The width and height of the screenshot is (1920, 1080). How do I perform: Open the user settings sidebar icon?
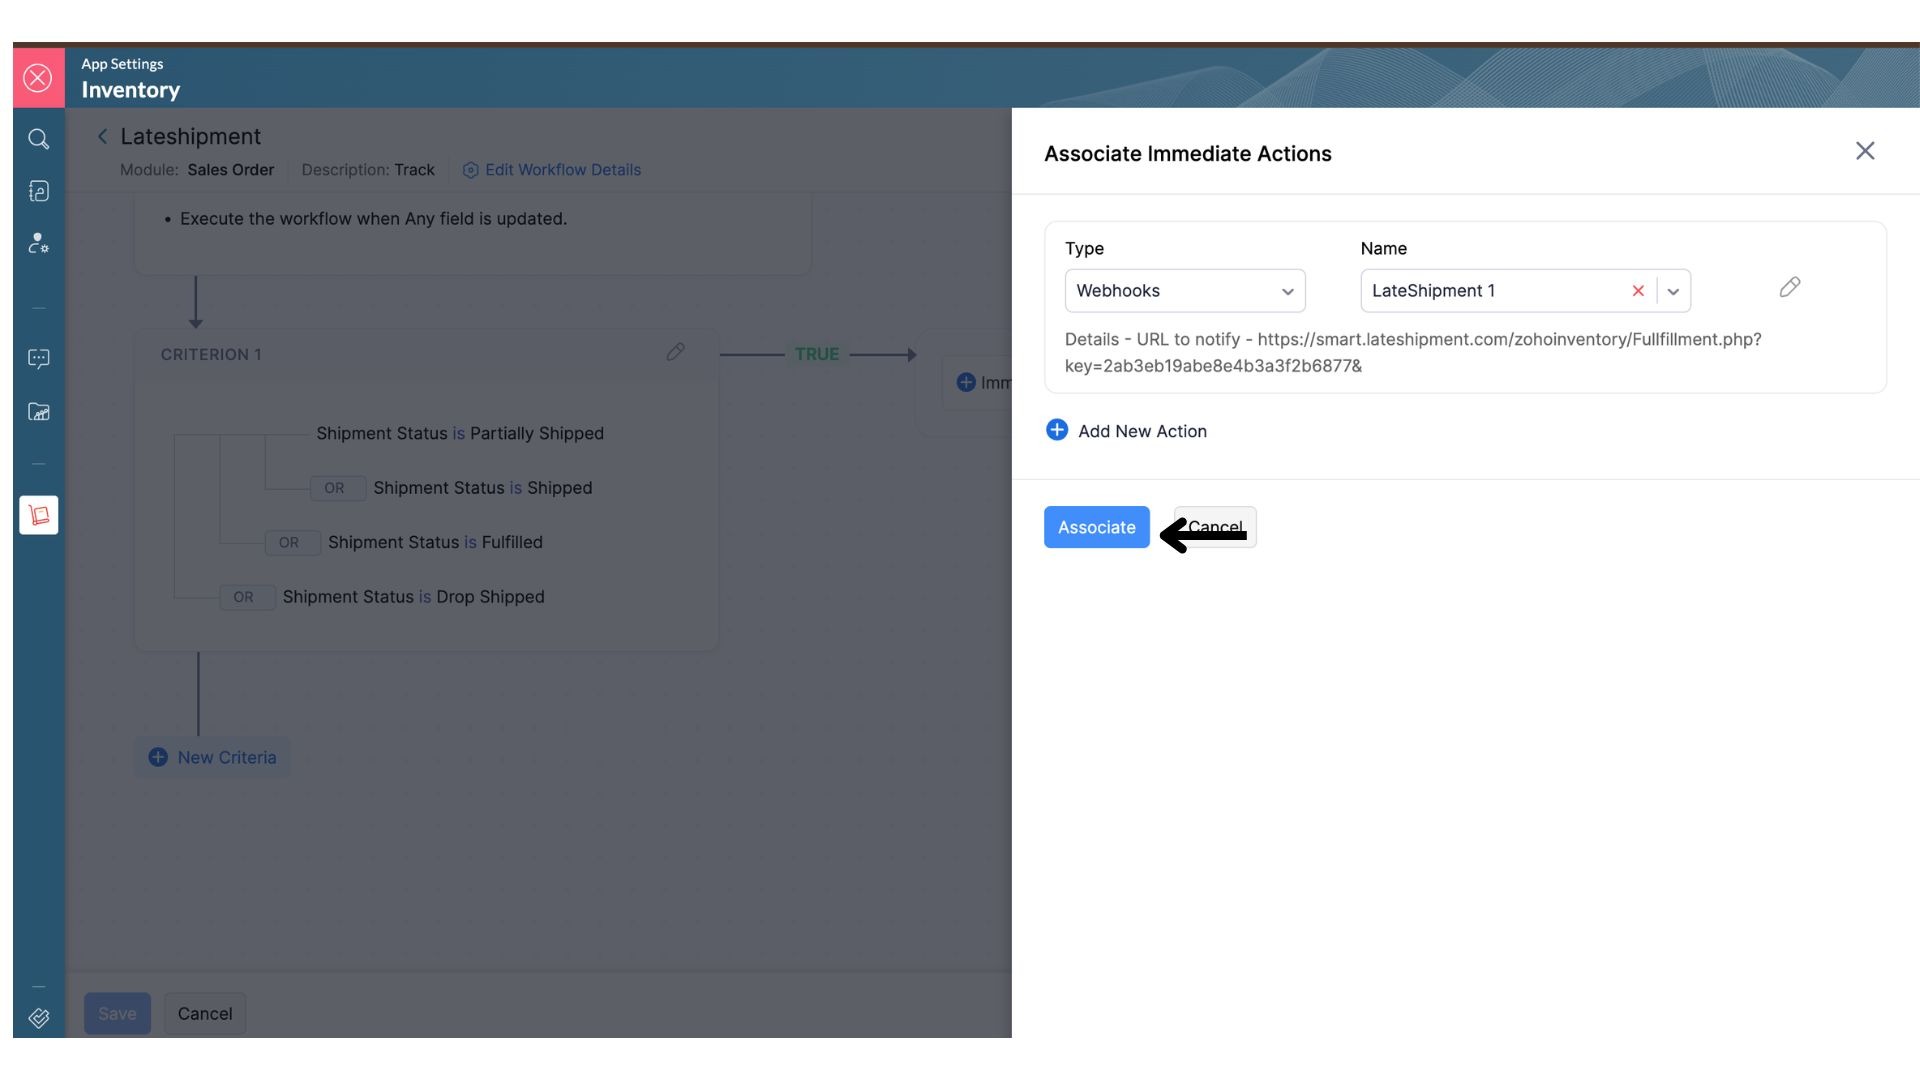(38, 243)
